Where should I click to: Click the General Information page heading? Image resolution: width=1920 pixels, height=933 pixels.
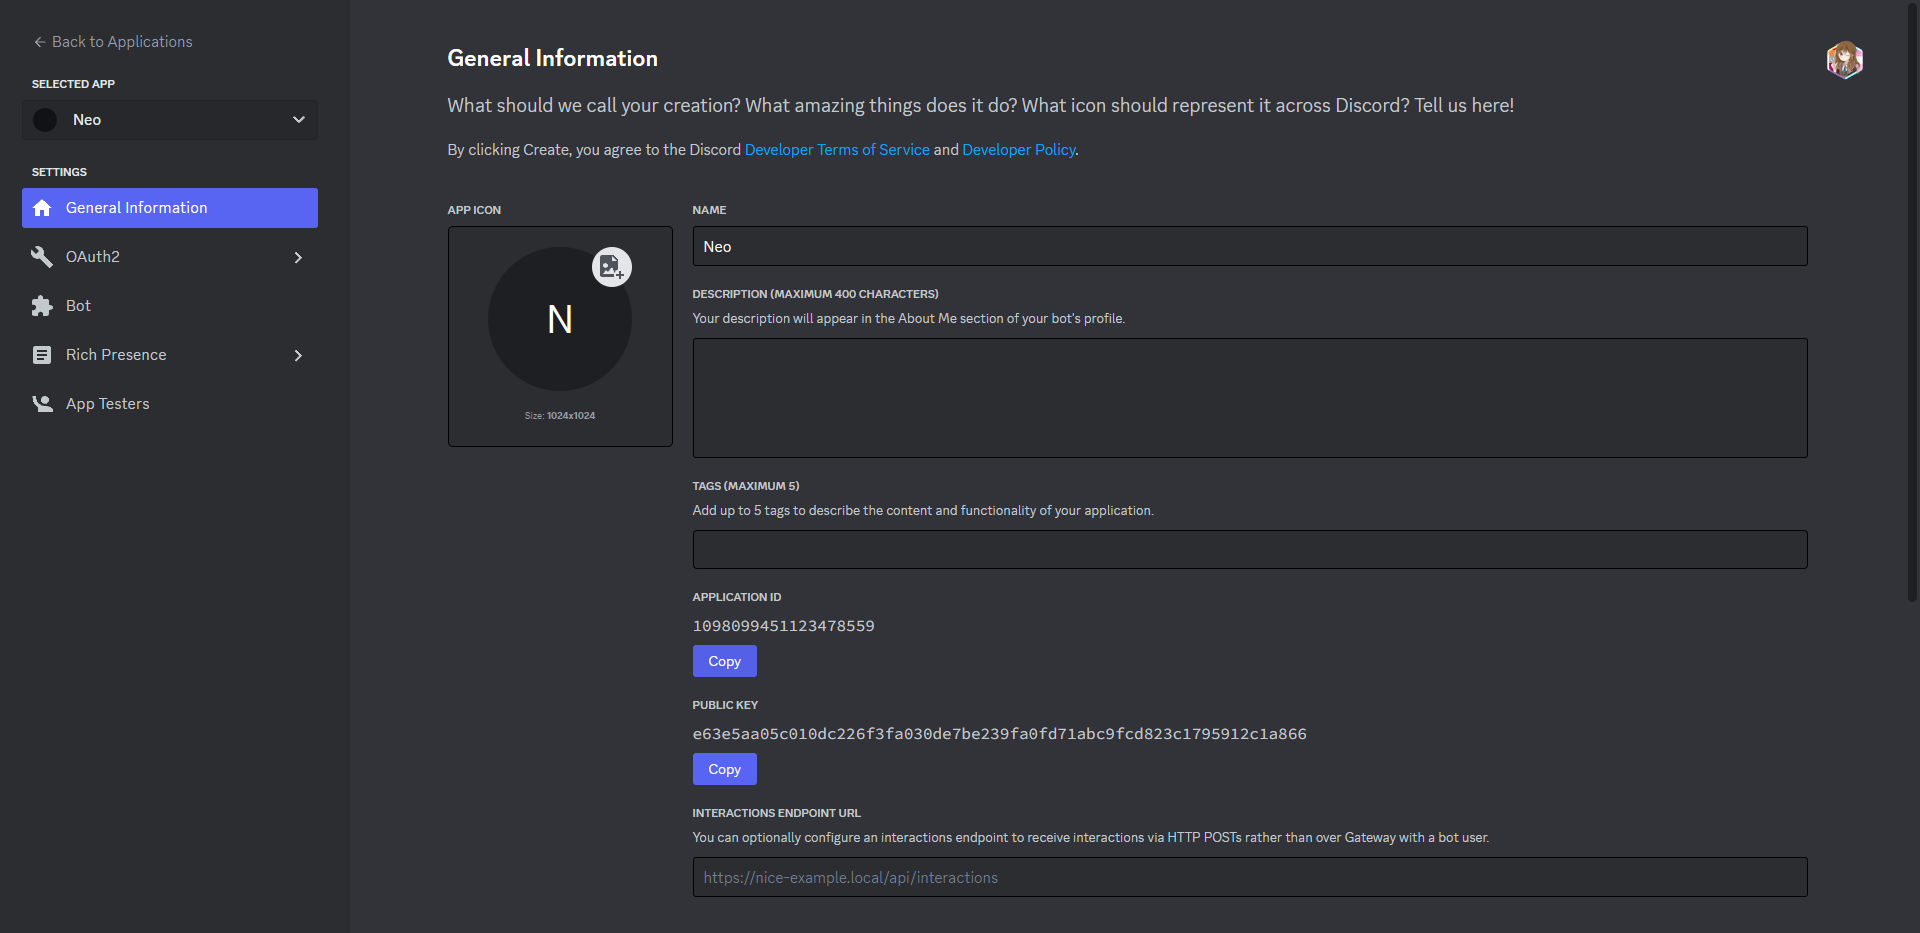pos(553,58)
